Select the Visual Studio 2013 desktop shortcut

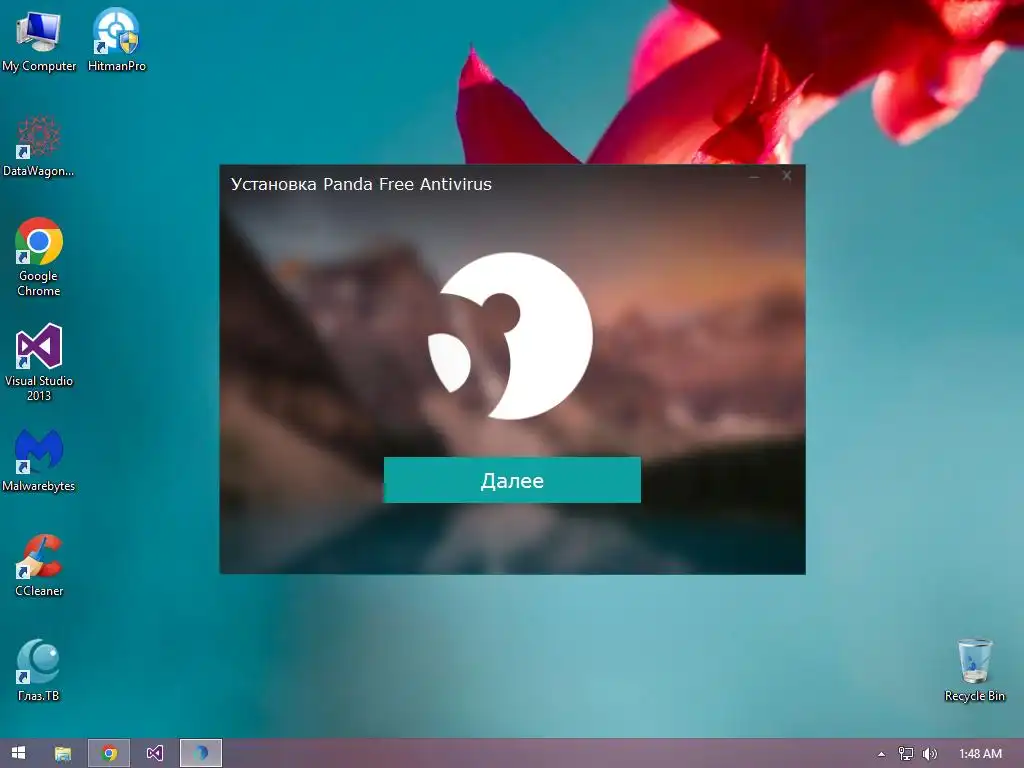coord(39,362)
